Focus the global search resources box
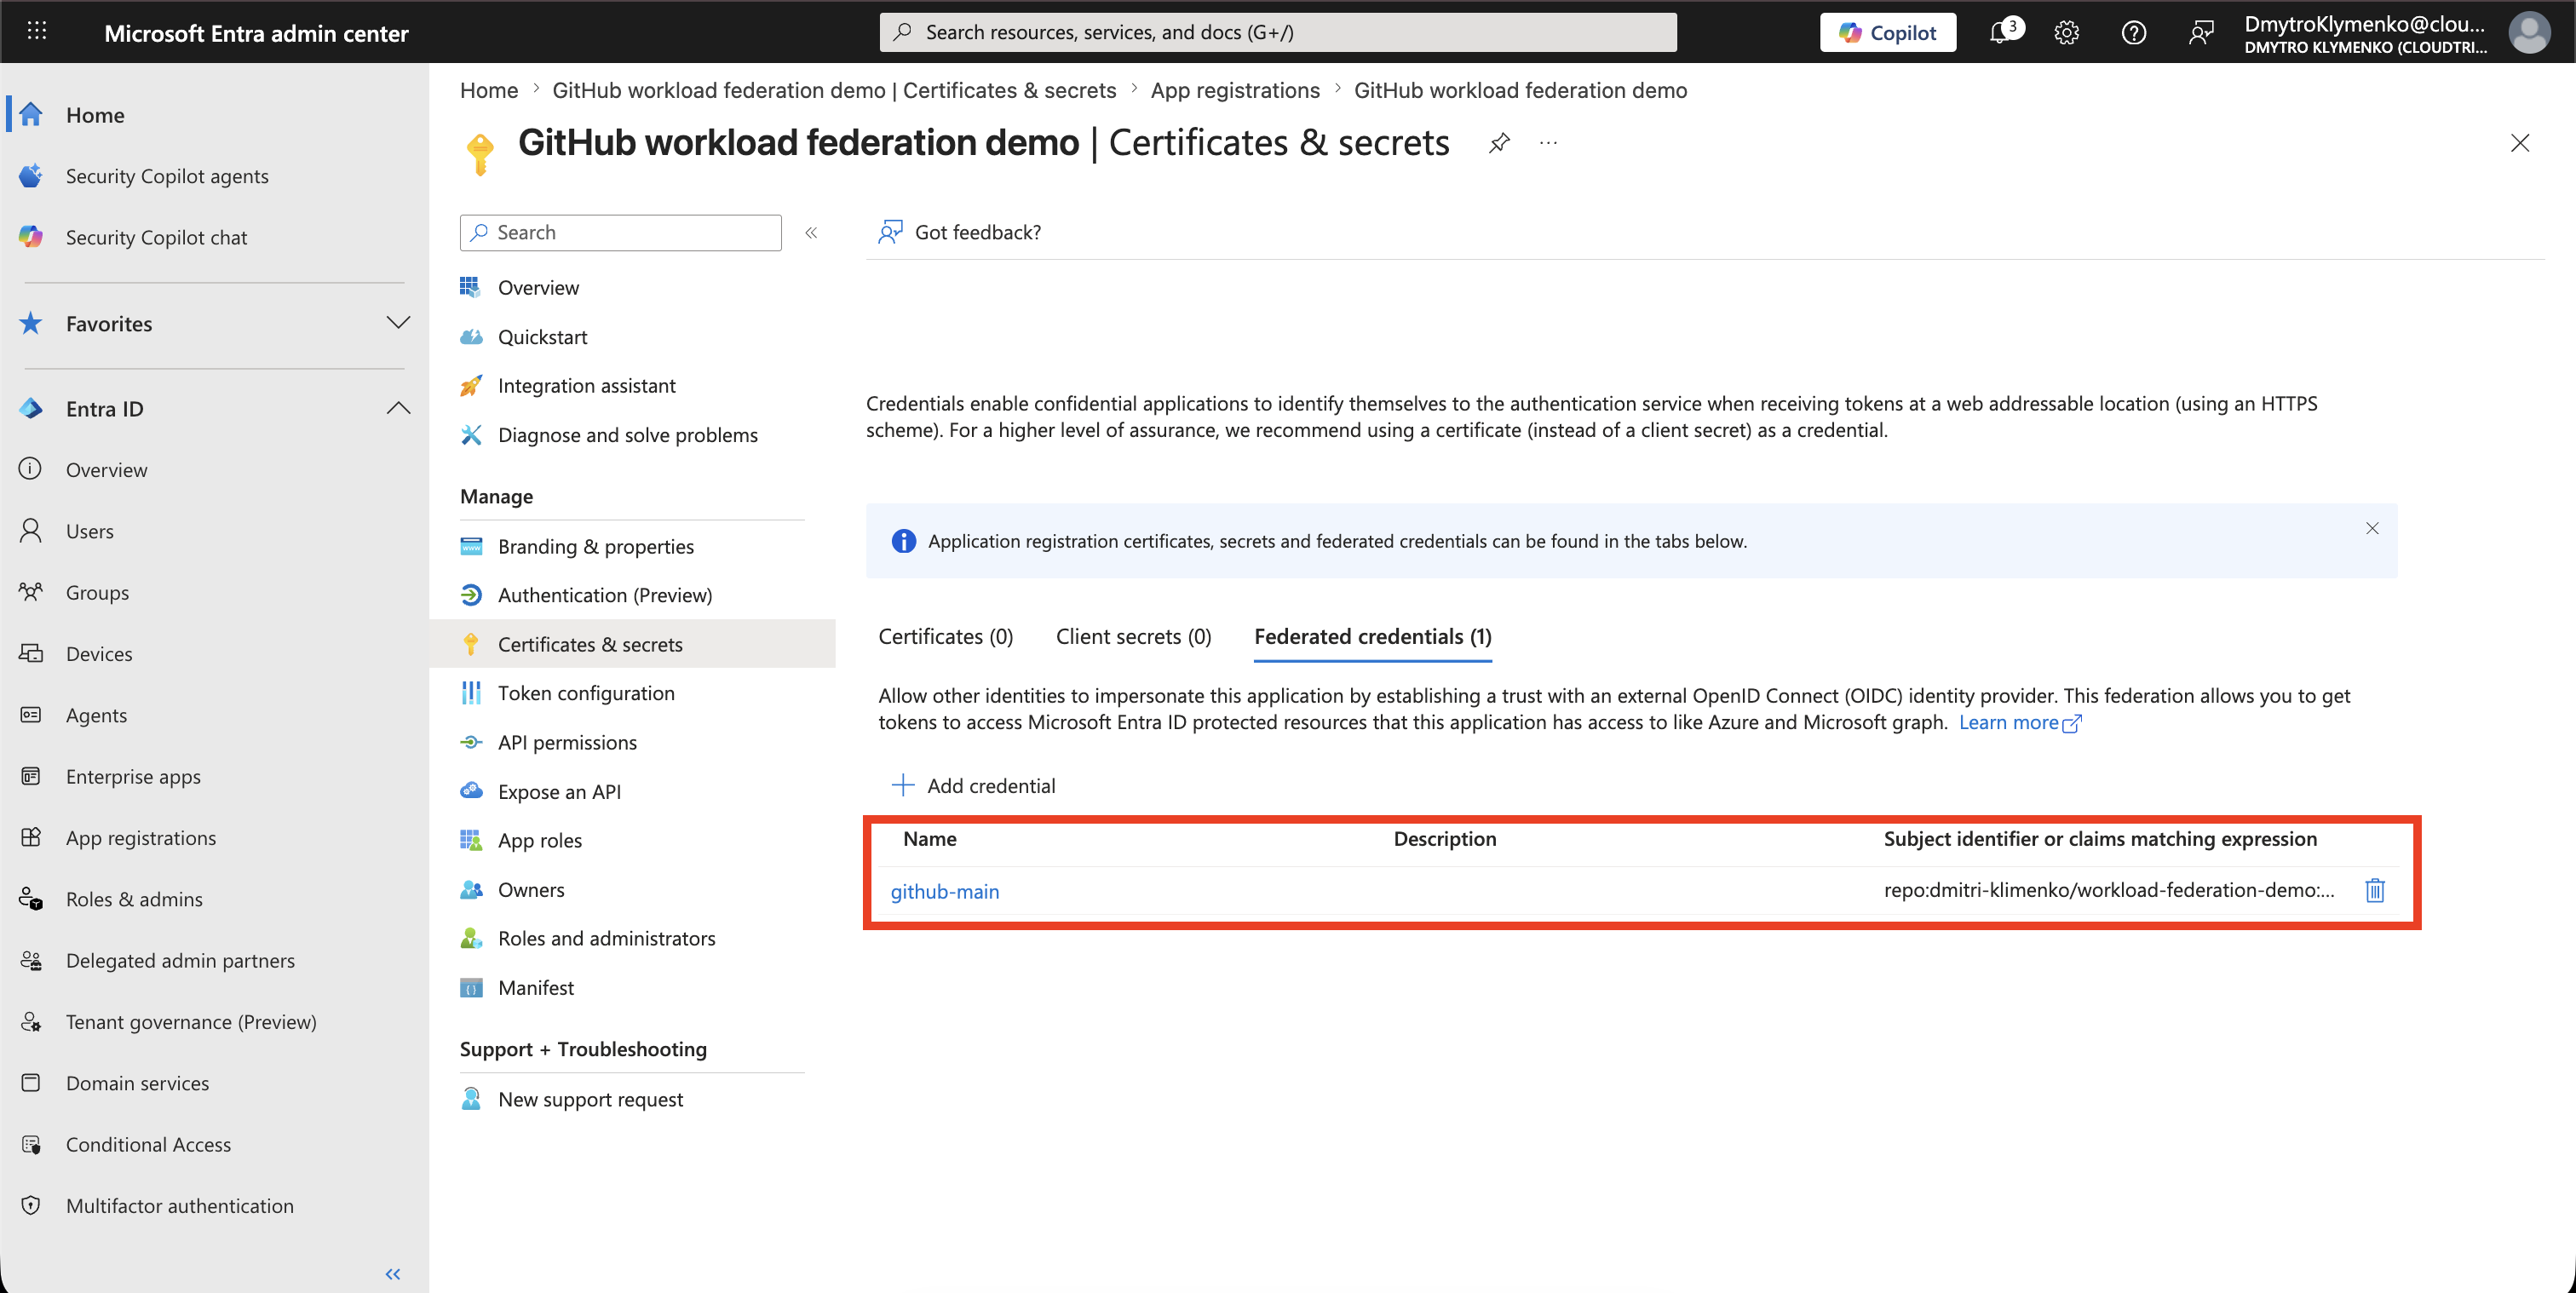Viewport: 2576px width, 1293px height. point(1278,32)
